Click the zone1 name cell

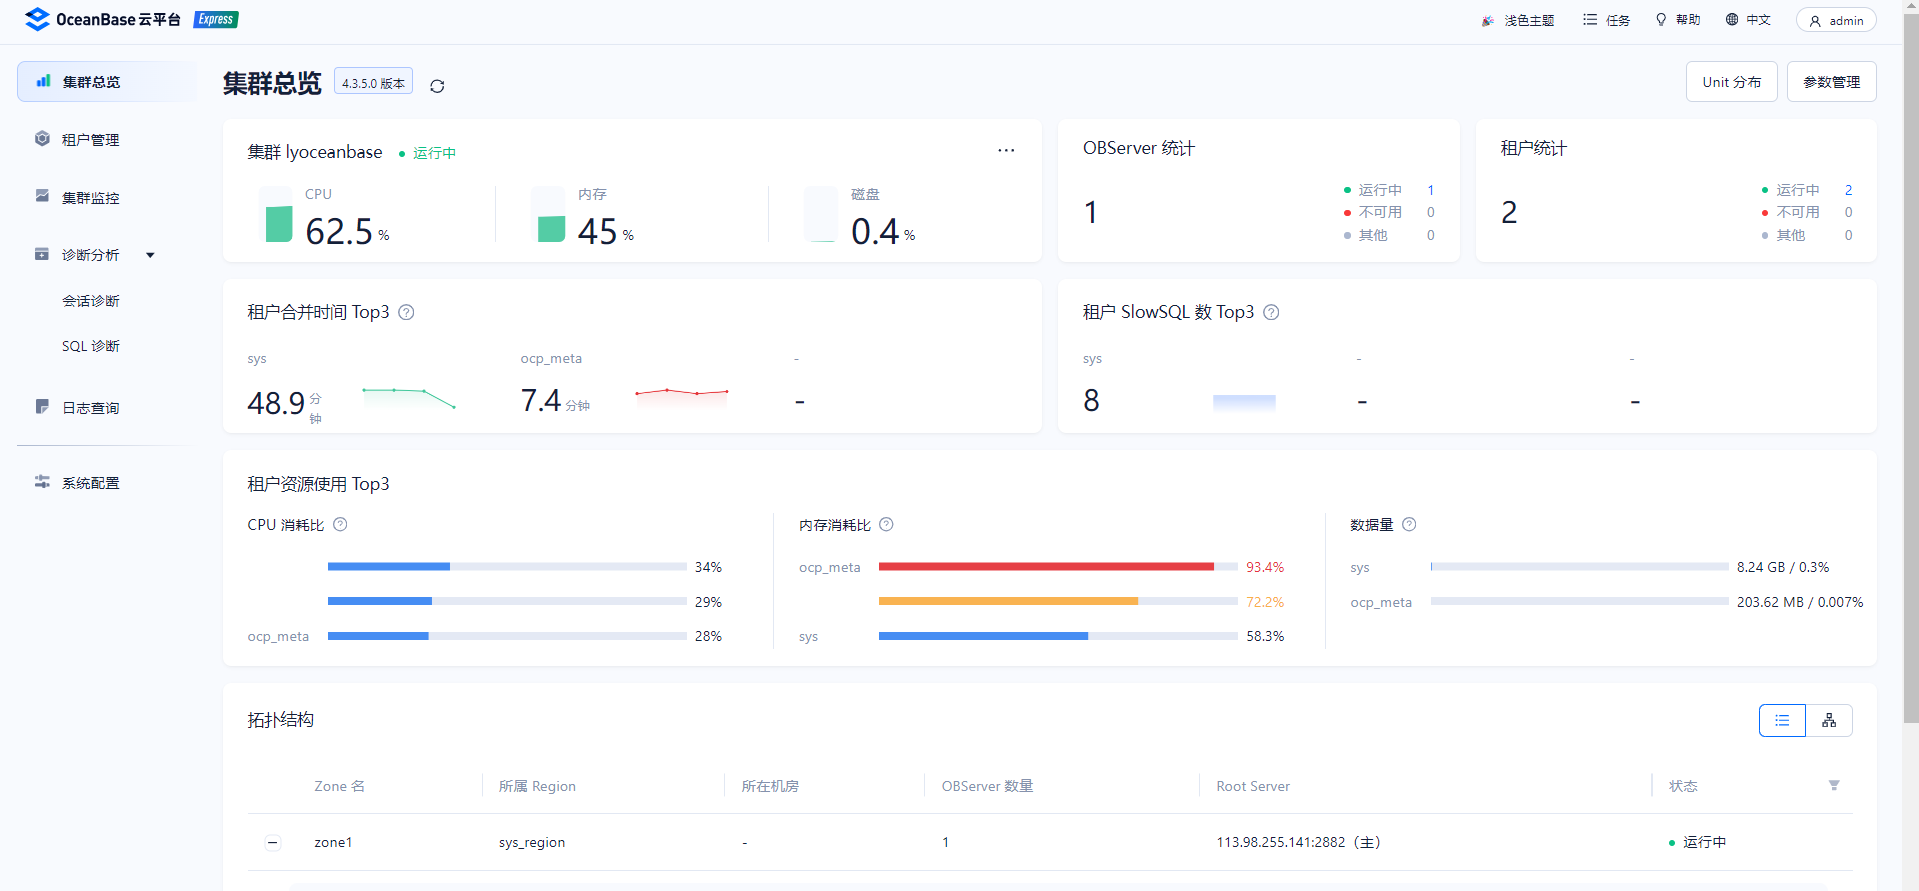(333, 842)
